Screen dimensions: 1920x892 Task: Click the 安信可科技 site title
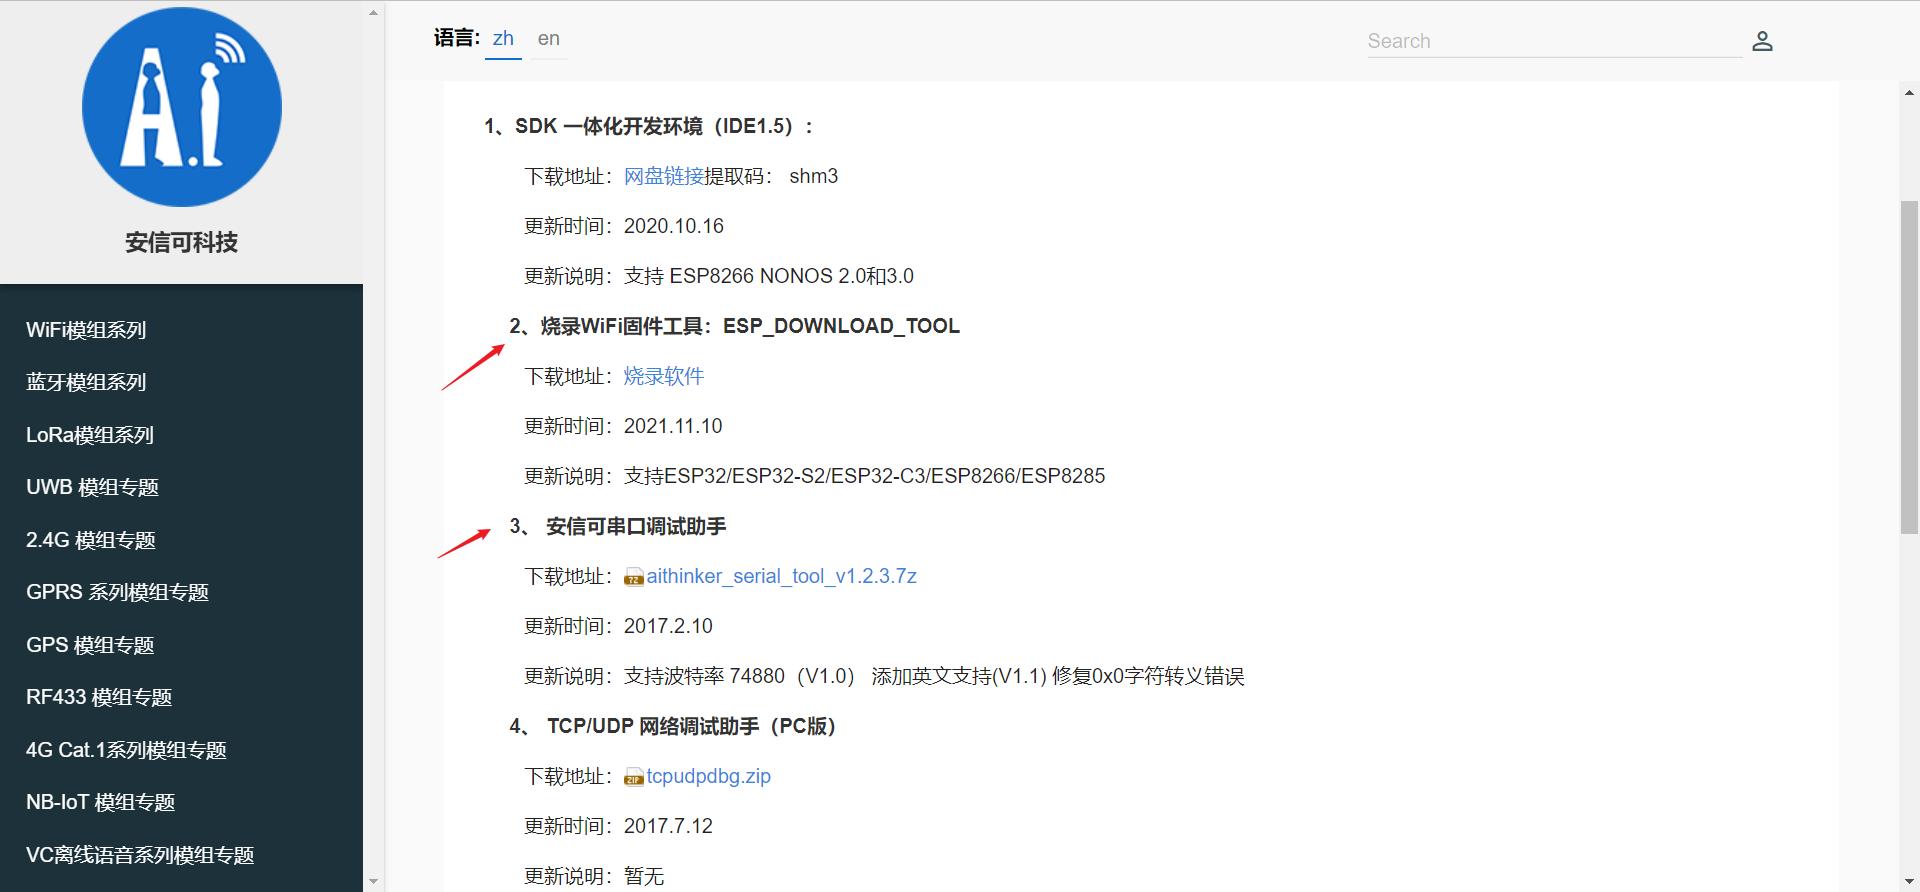click(x=182, y=242)
